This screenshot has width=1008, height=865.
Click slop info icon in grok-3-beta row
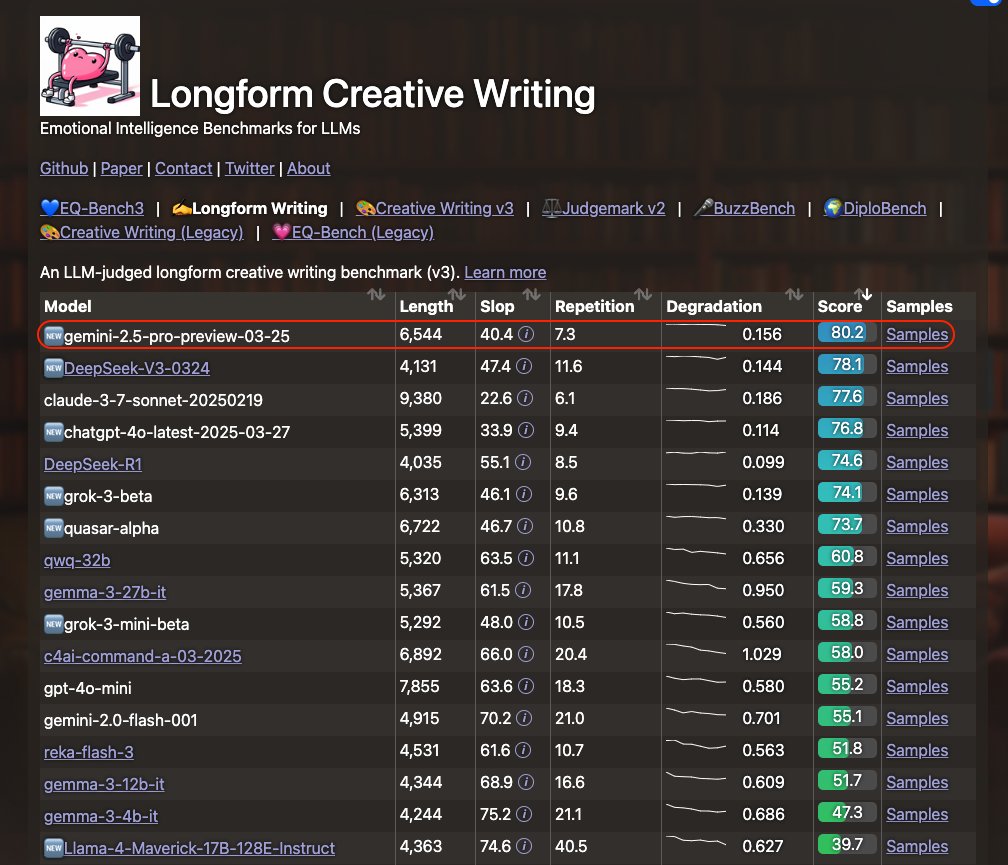[x=524, y=494]
